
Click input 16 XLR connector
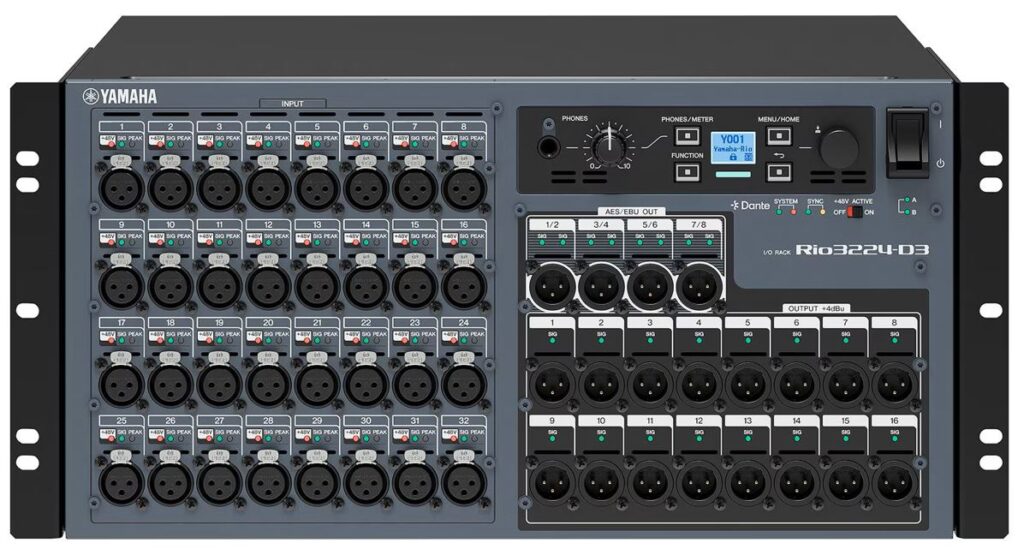(464, 286)
